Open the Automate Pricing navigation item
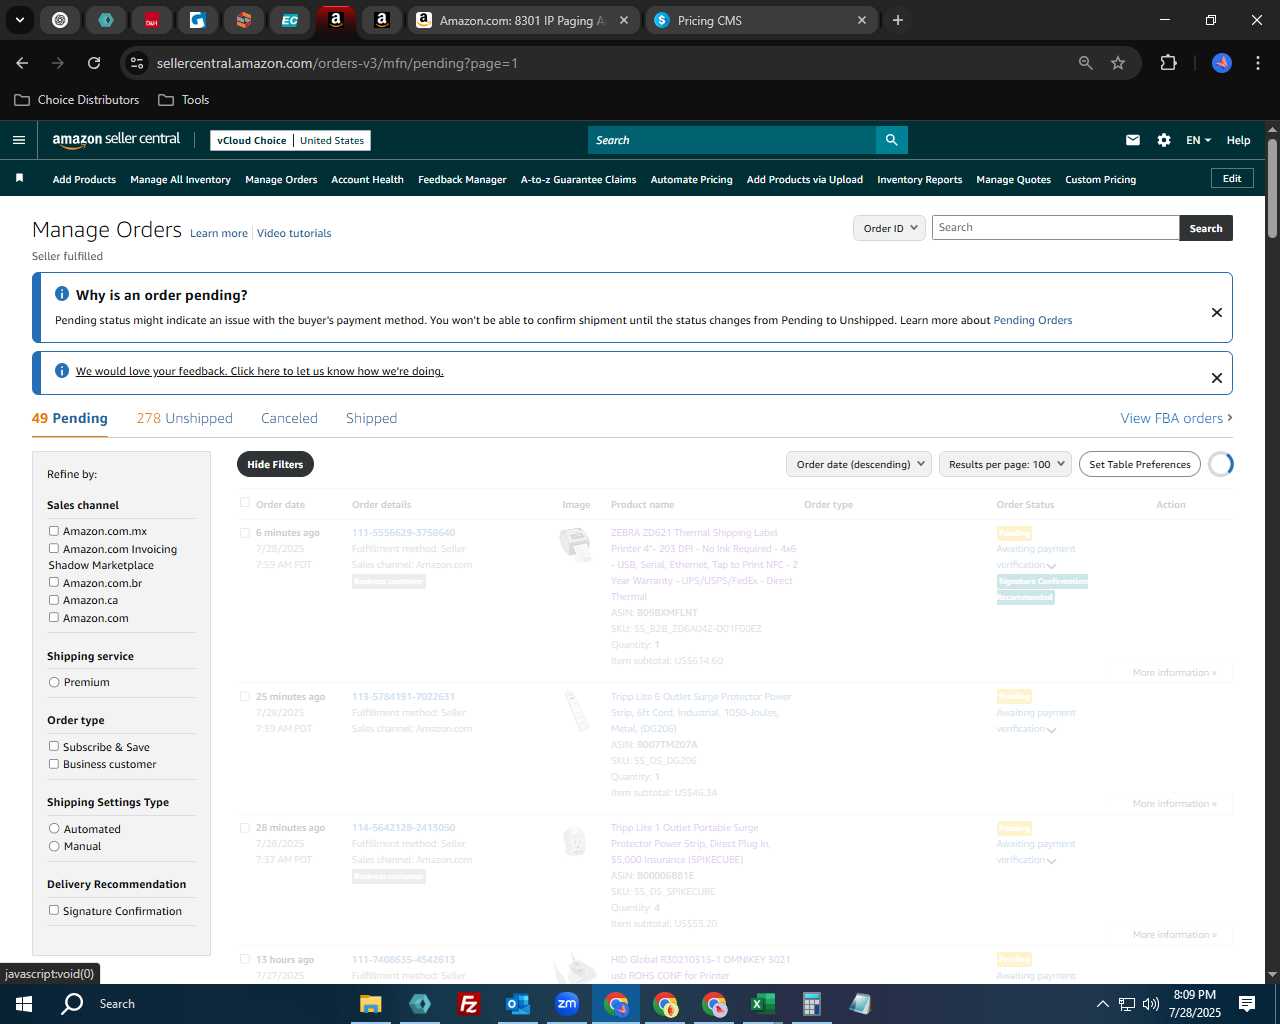Viewport: 1280px width, 1024px height. coord(691,180)
